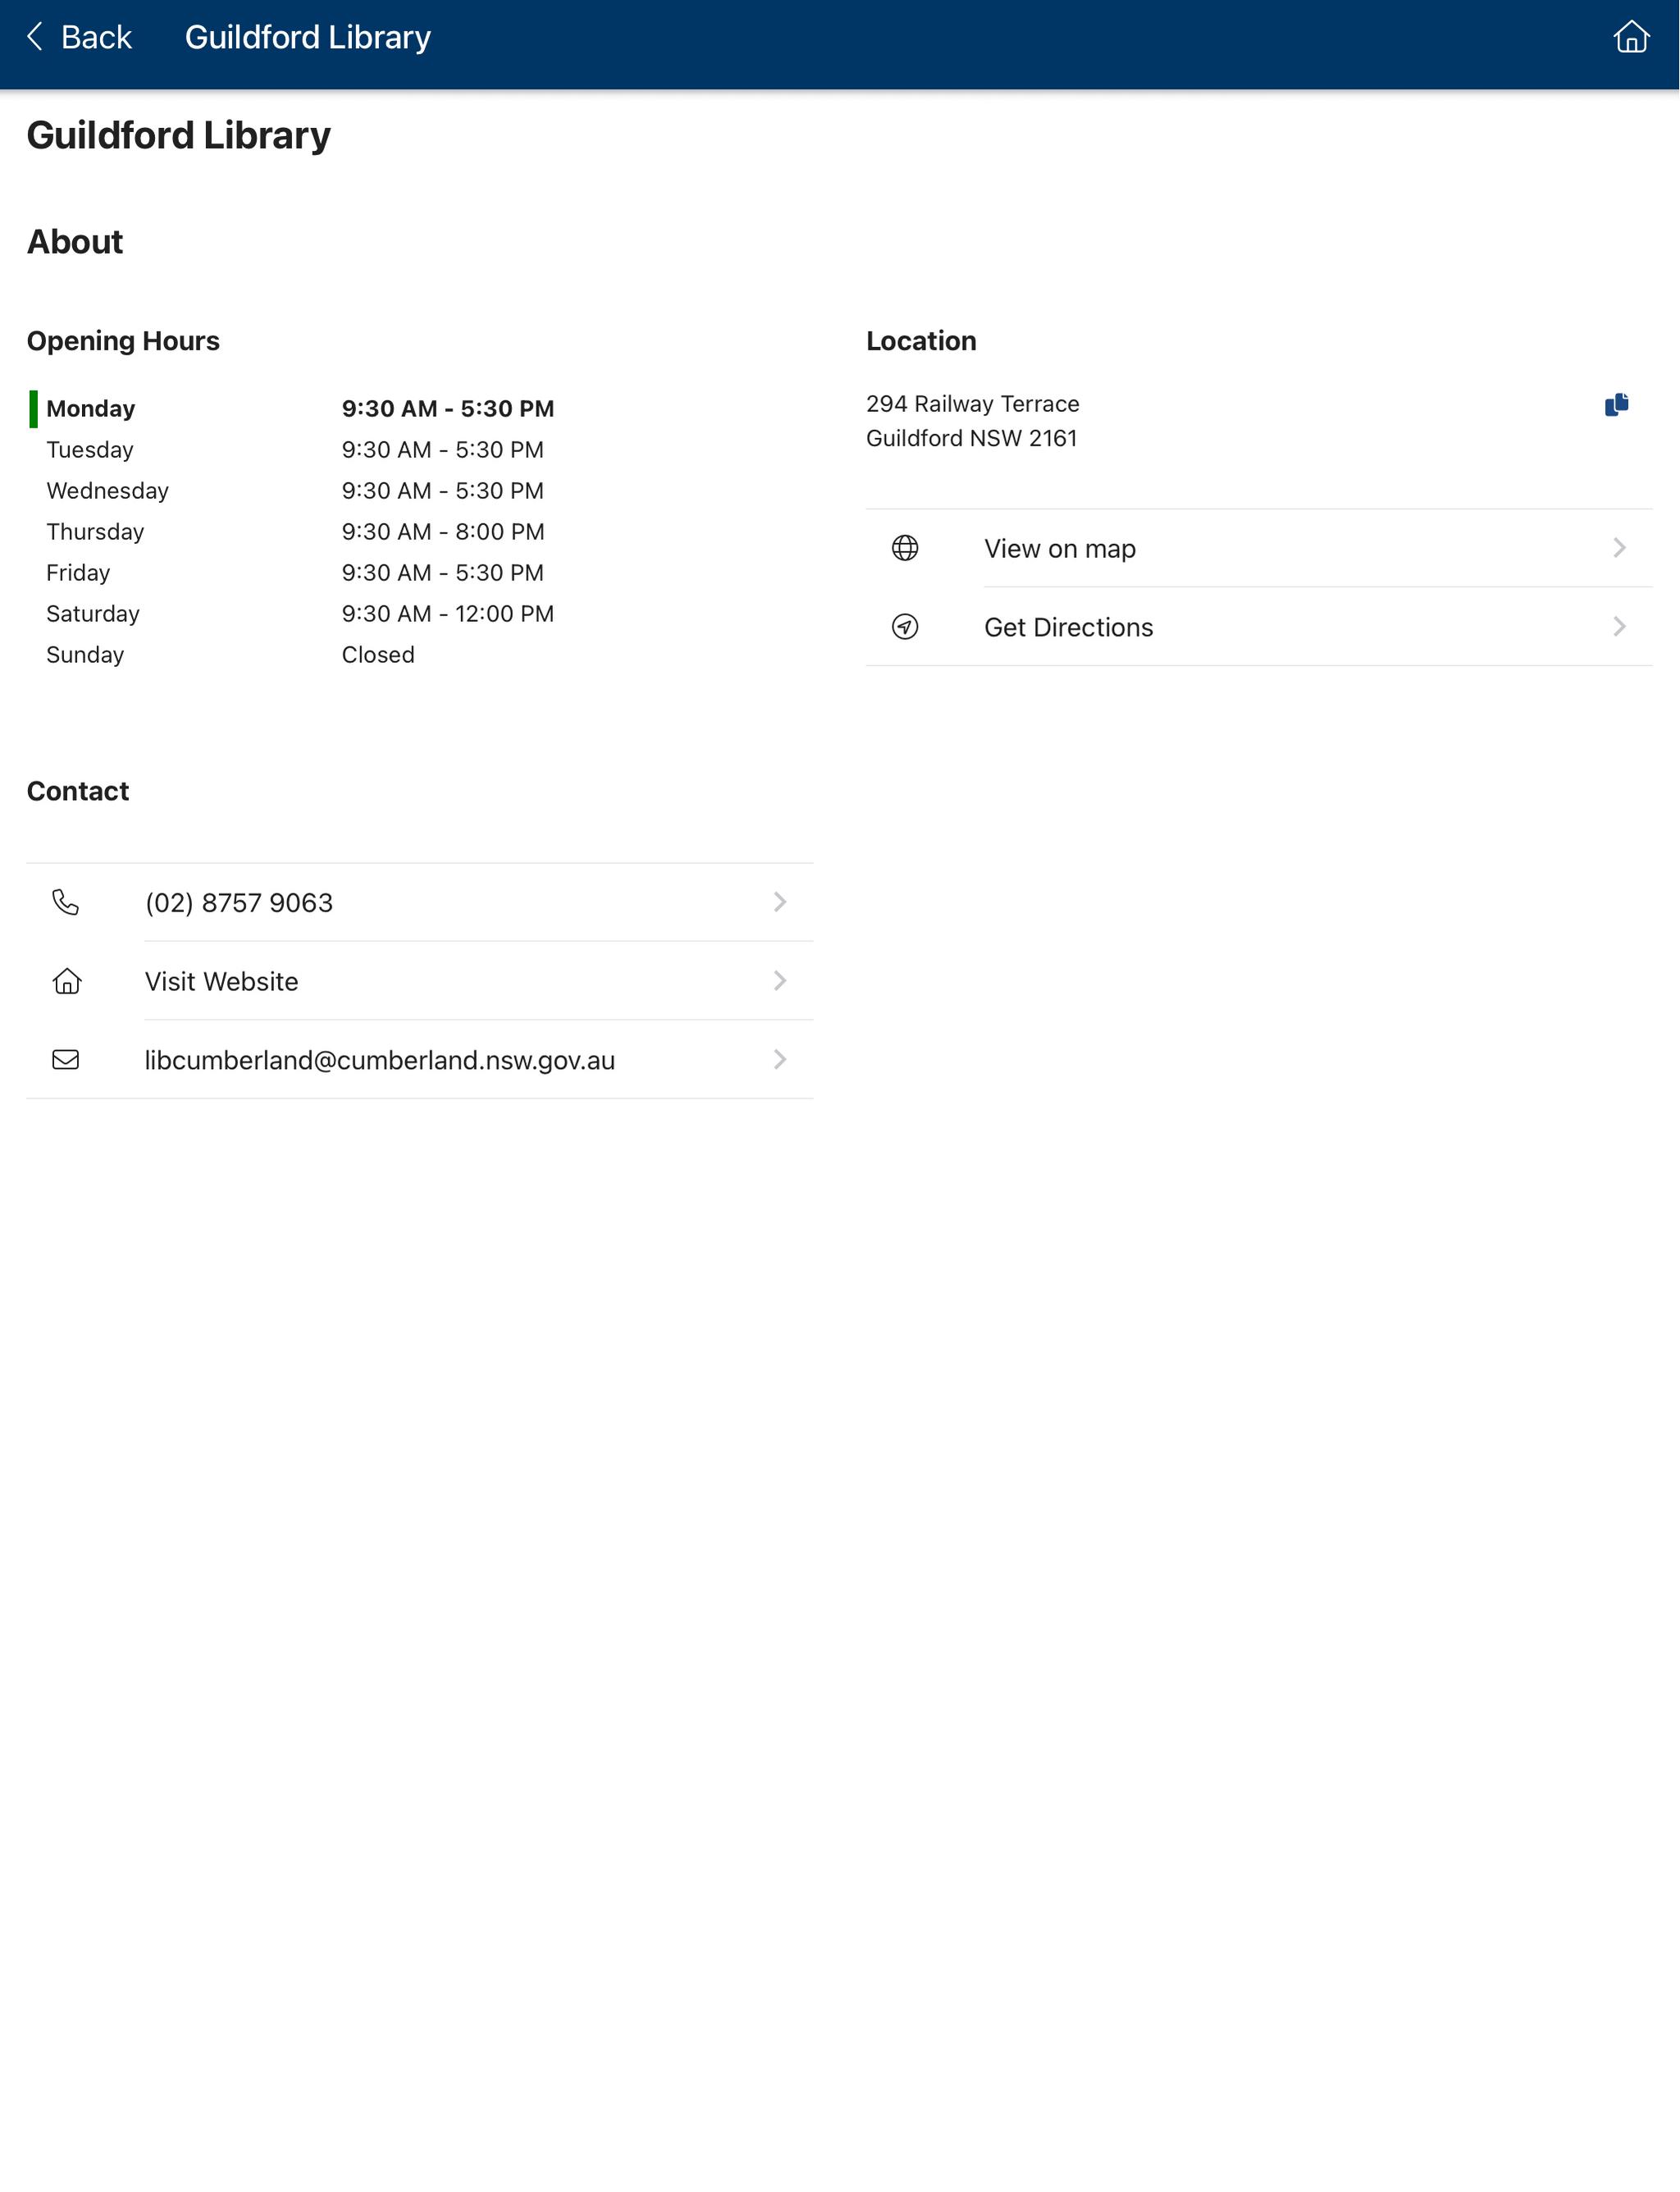Copy the library address with copy icon
The image size is (1680, 2192).
[x=1616, y=404]
